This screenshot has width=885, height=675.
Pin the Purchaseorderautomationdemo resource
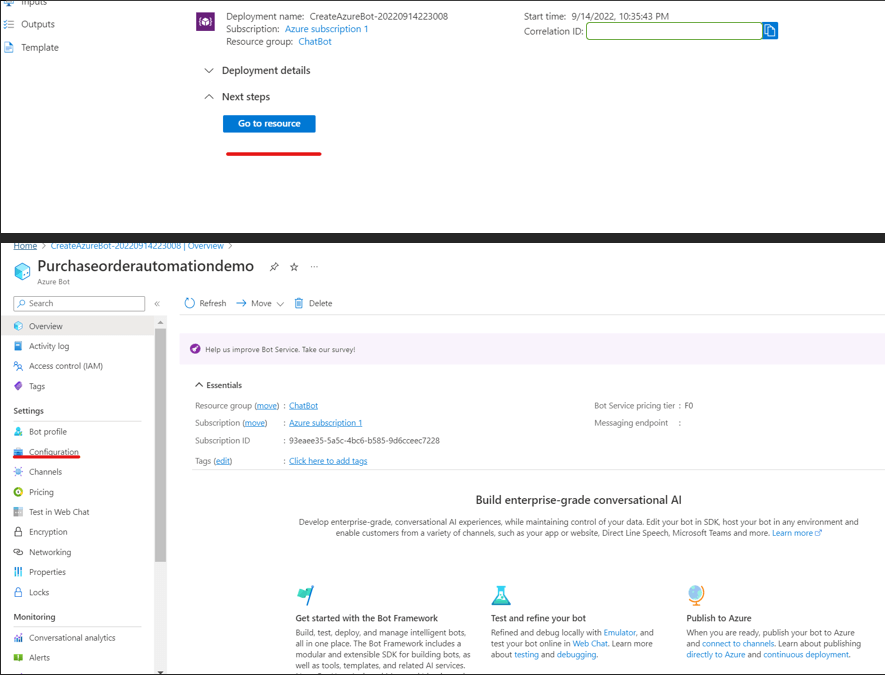[x=274, y=267]
